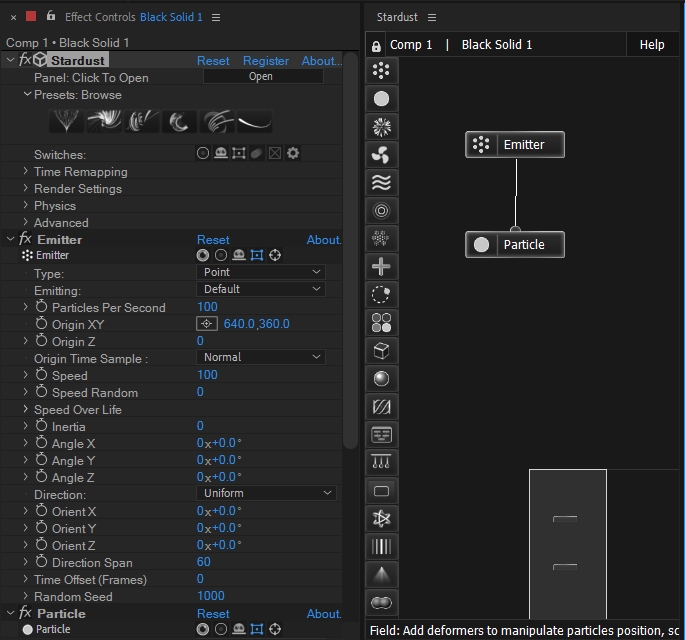
Task: Click crosshair icon in Emitter row
Action: 275,255
